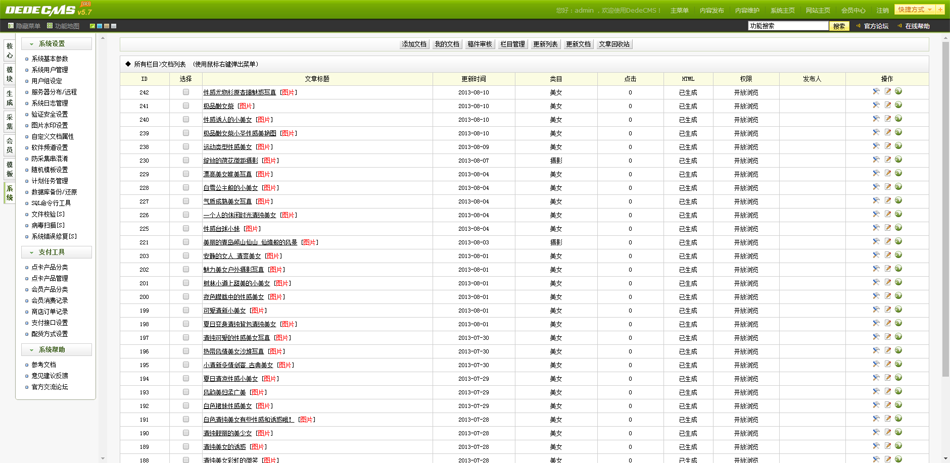Select the checkbox for article 229

(x=186, y=174)
